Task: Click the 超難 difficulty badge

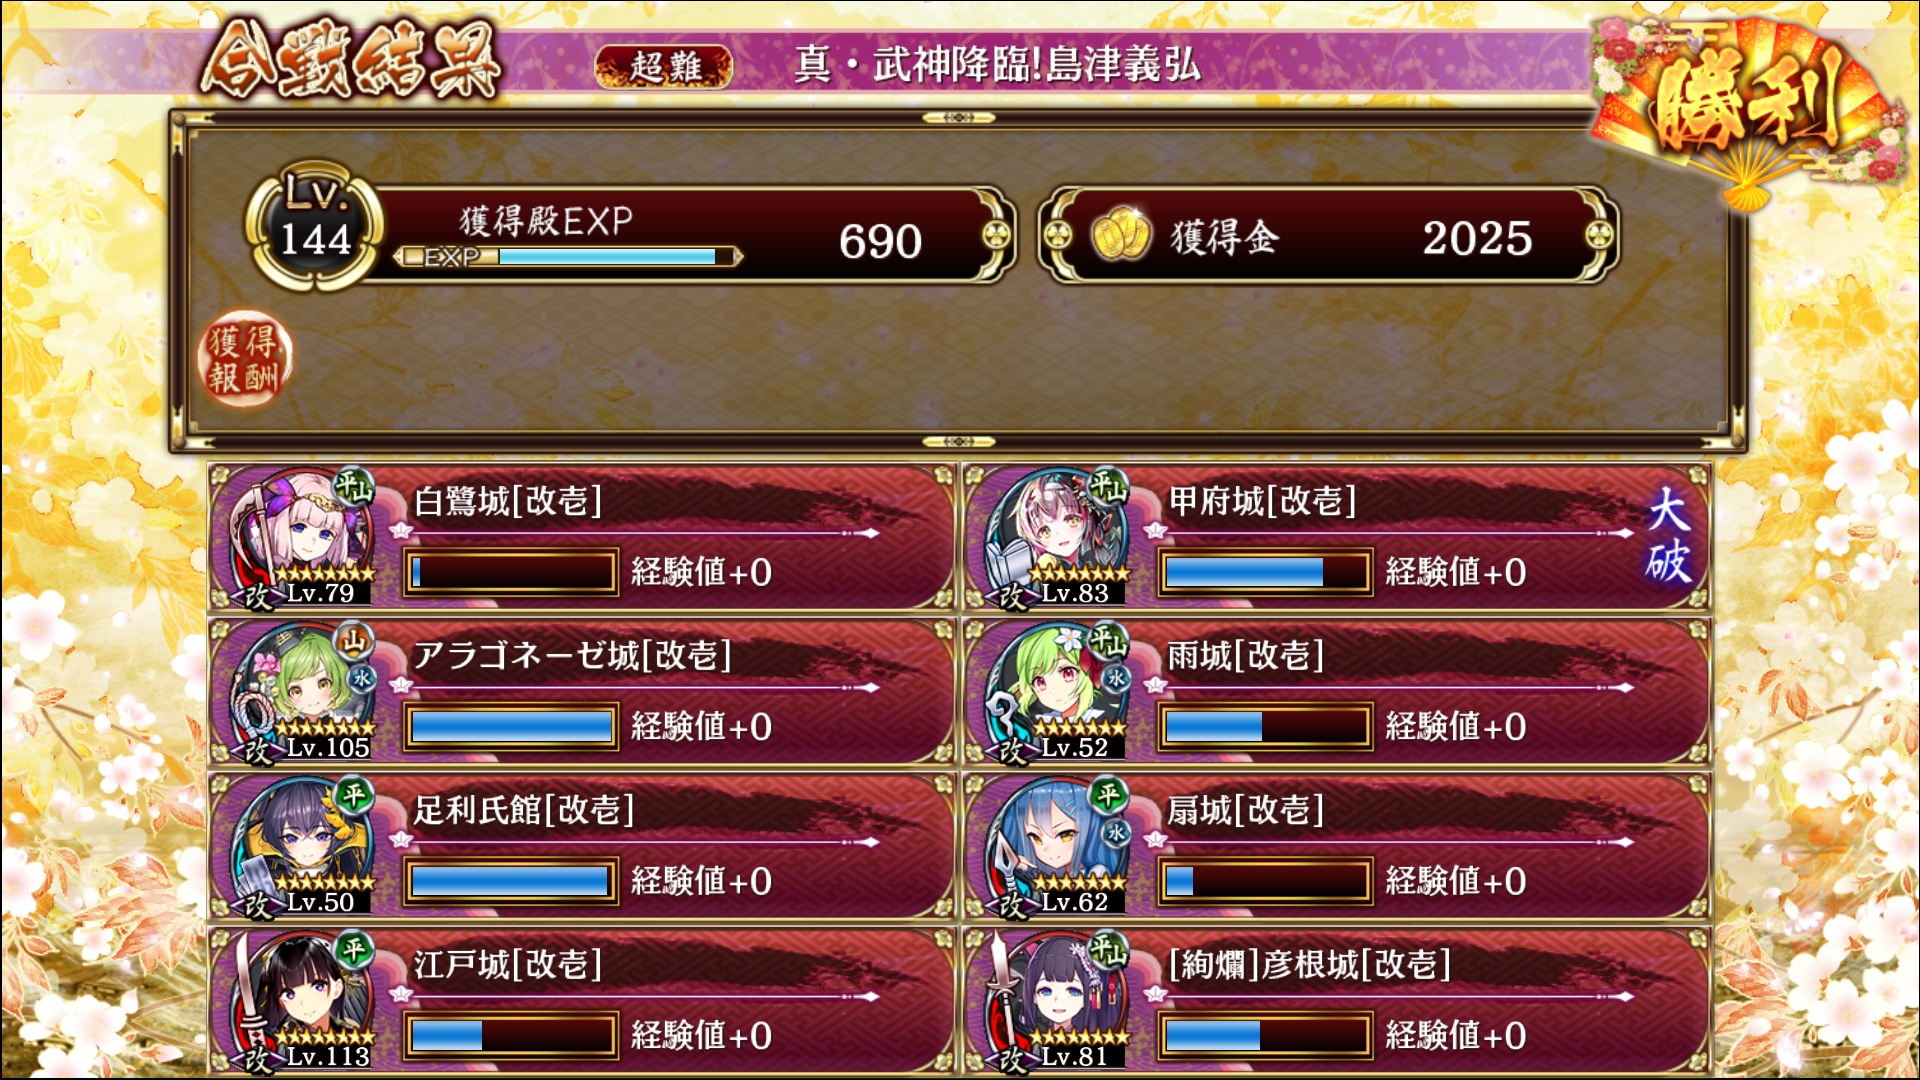Action: click(663, 67)
